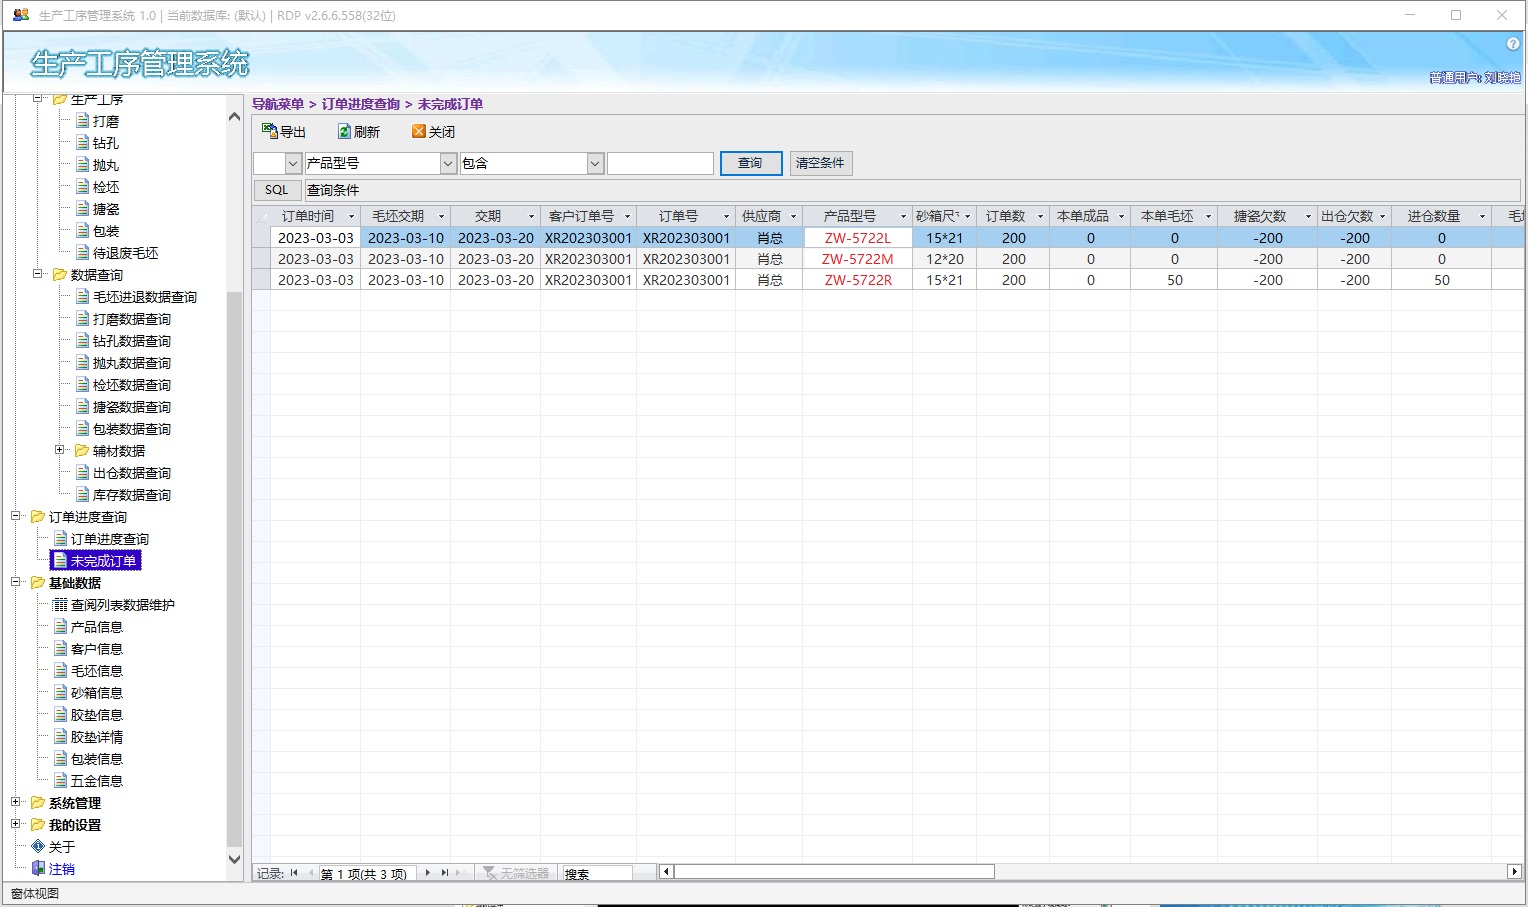The image size is (1528, 907).
Task: Click 订单进度查询 breadcrumb link
Action: (360, 104)
